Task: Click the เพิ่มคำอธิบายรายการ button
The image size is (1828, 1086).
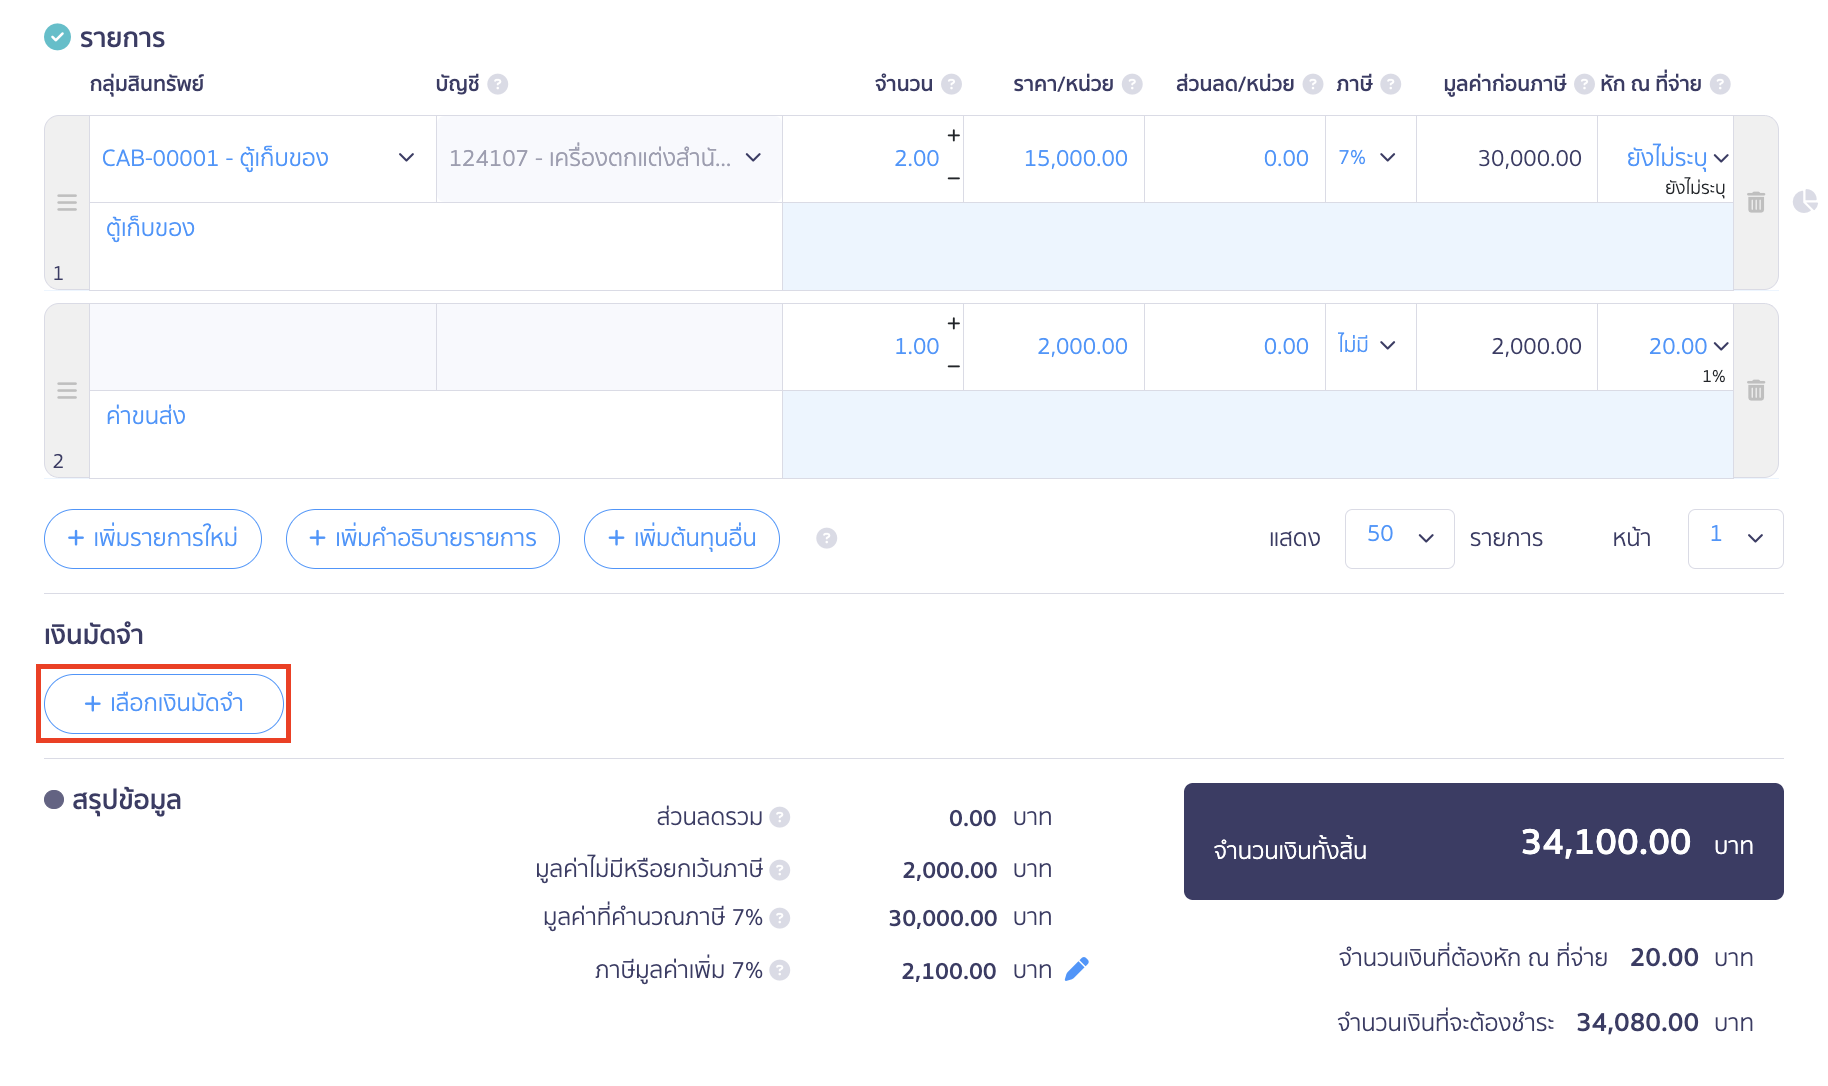Action: 422,538
